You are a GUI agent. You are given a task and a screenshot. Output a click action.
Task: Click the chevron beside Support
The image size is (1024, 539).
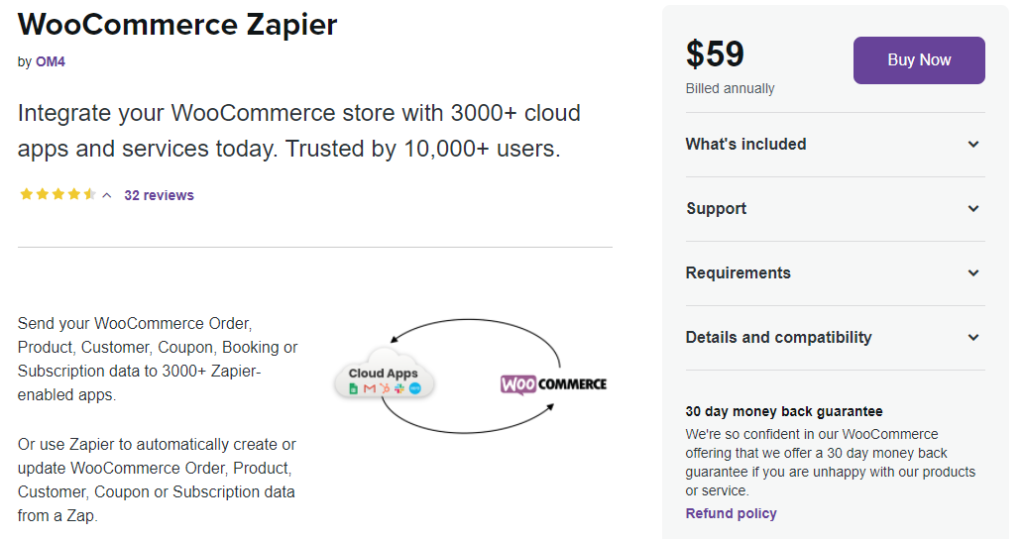tap(973, 208)
